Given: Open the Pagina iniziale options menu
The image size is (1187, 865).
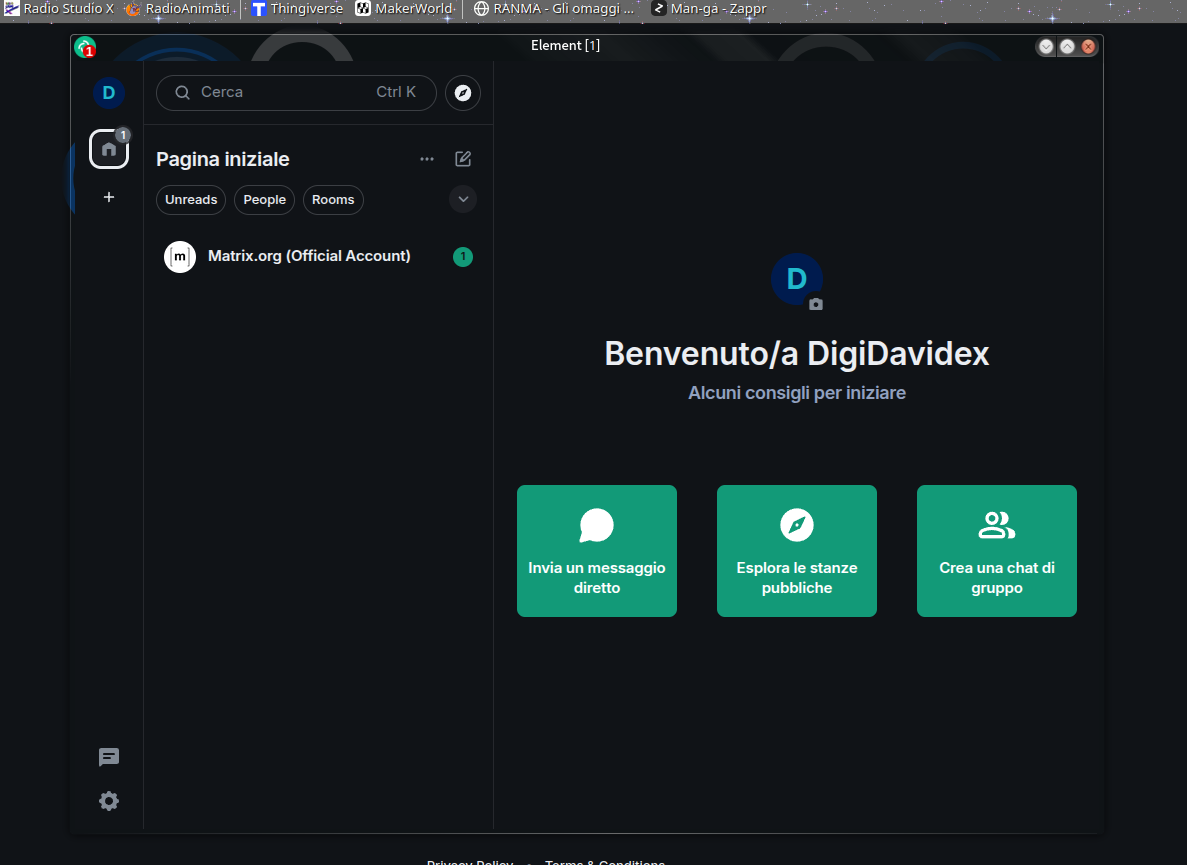Looking at the screenshot, I should [427, 159].
